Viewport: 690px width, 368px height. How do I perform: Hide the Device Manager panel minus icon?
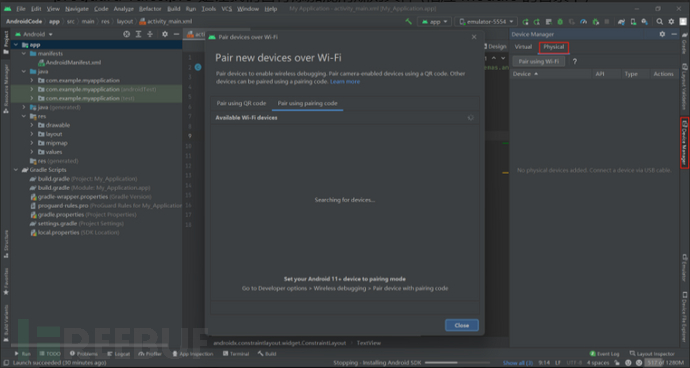click(674, 34)
